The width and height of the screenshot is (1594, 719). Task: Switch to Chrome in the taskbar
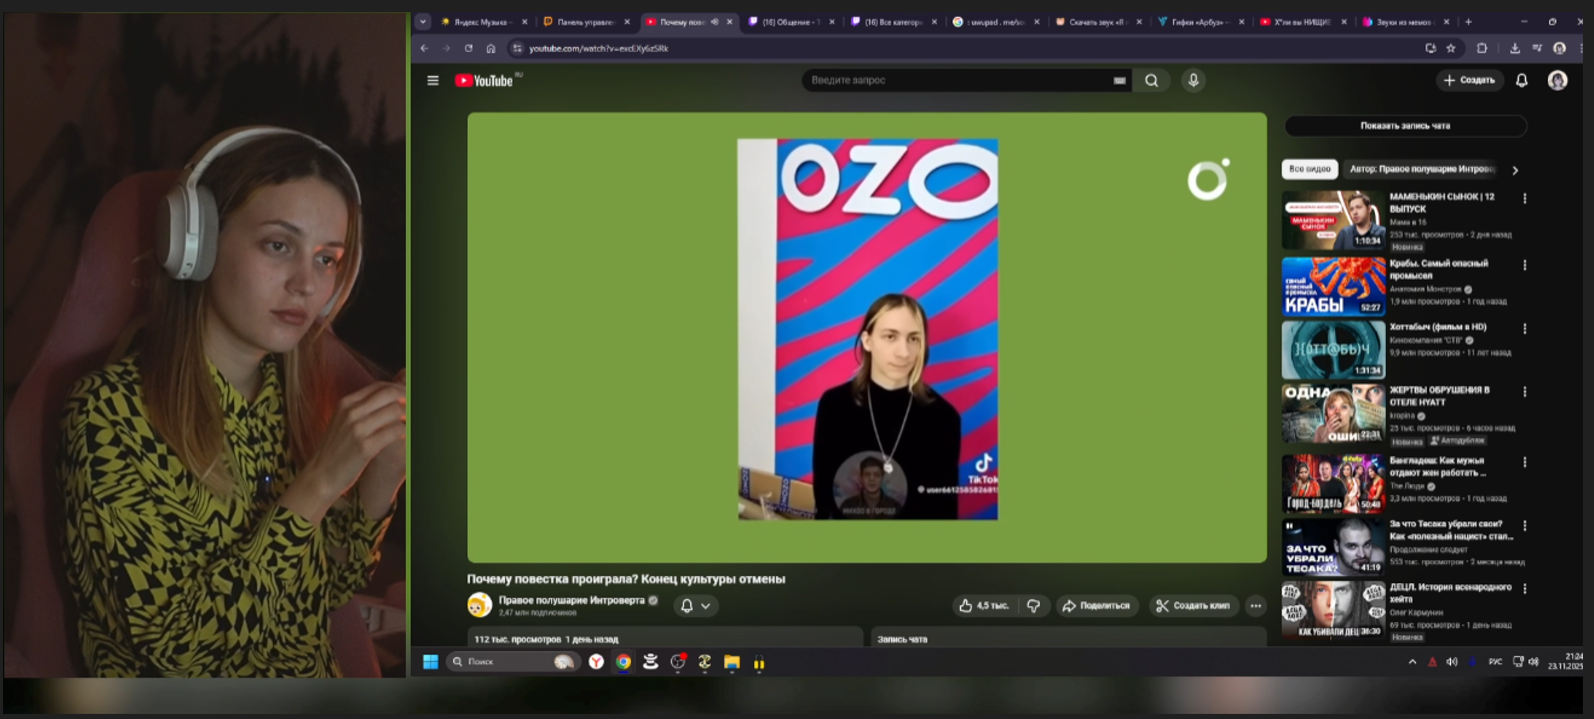point(623,662)
